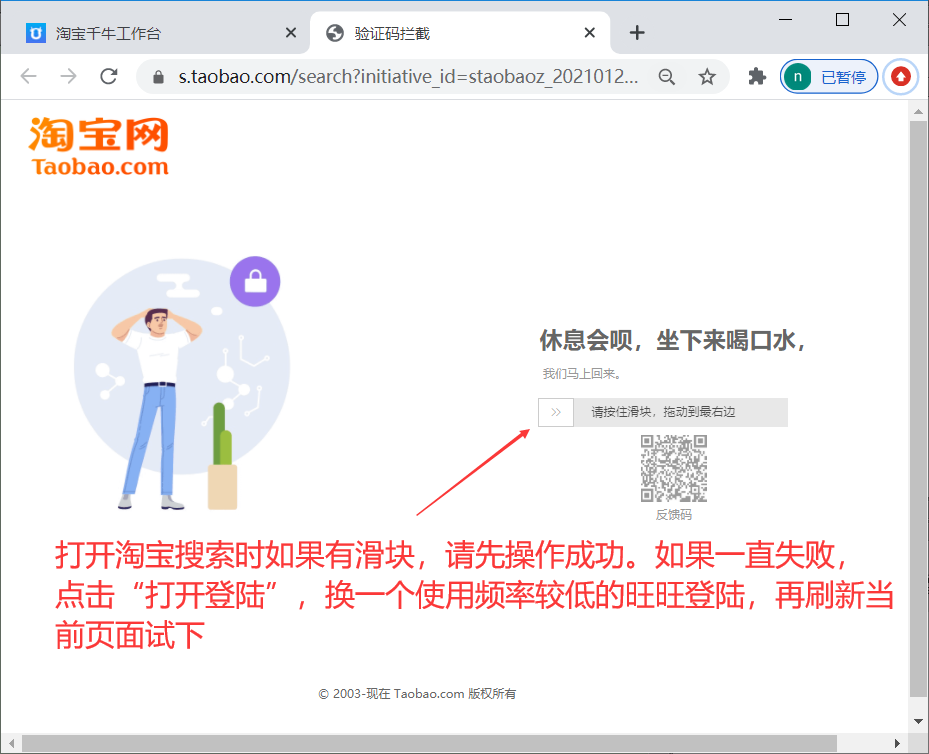This screenshot has height=754, width=929.
Task: Close the 淘宝千牛工作台 tab
Action: click(291, 33)
